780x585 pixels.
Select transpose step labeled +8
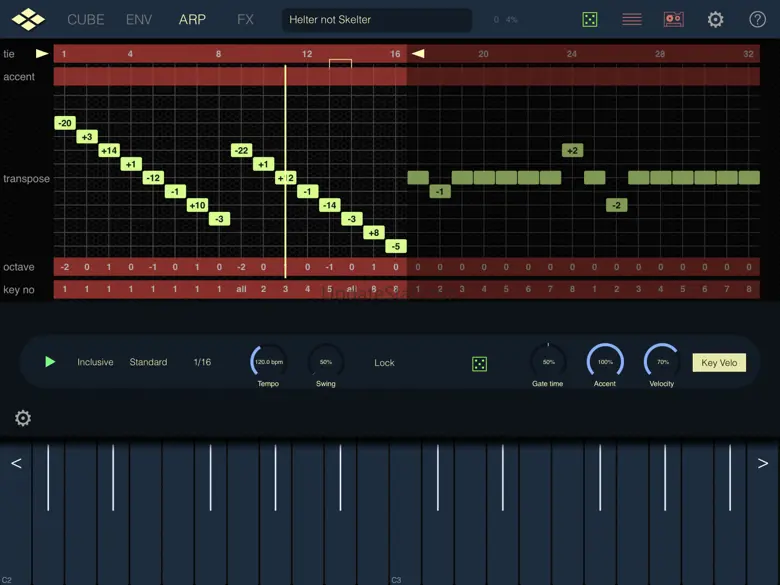(374, 232)
